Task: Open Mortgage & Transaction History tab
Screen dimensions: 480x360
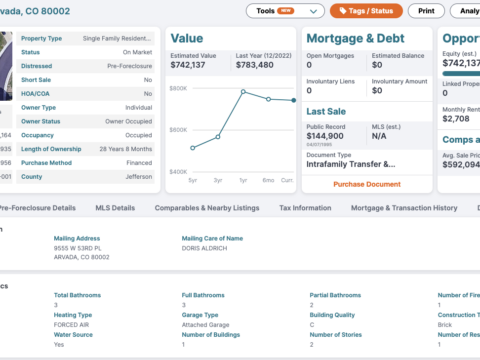Action: pos(404,208)
